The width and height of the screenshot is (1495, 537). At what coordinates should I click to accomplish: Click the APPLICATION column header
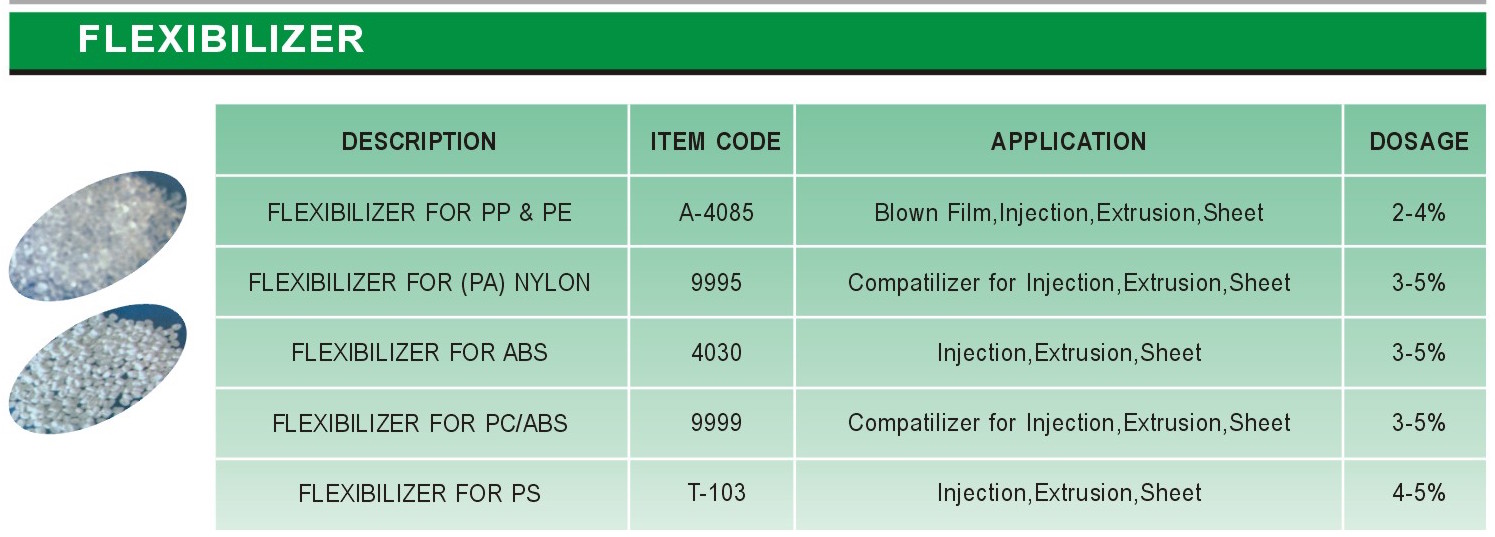(1069, 141)
